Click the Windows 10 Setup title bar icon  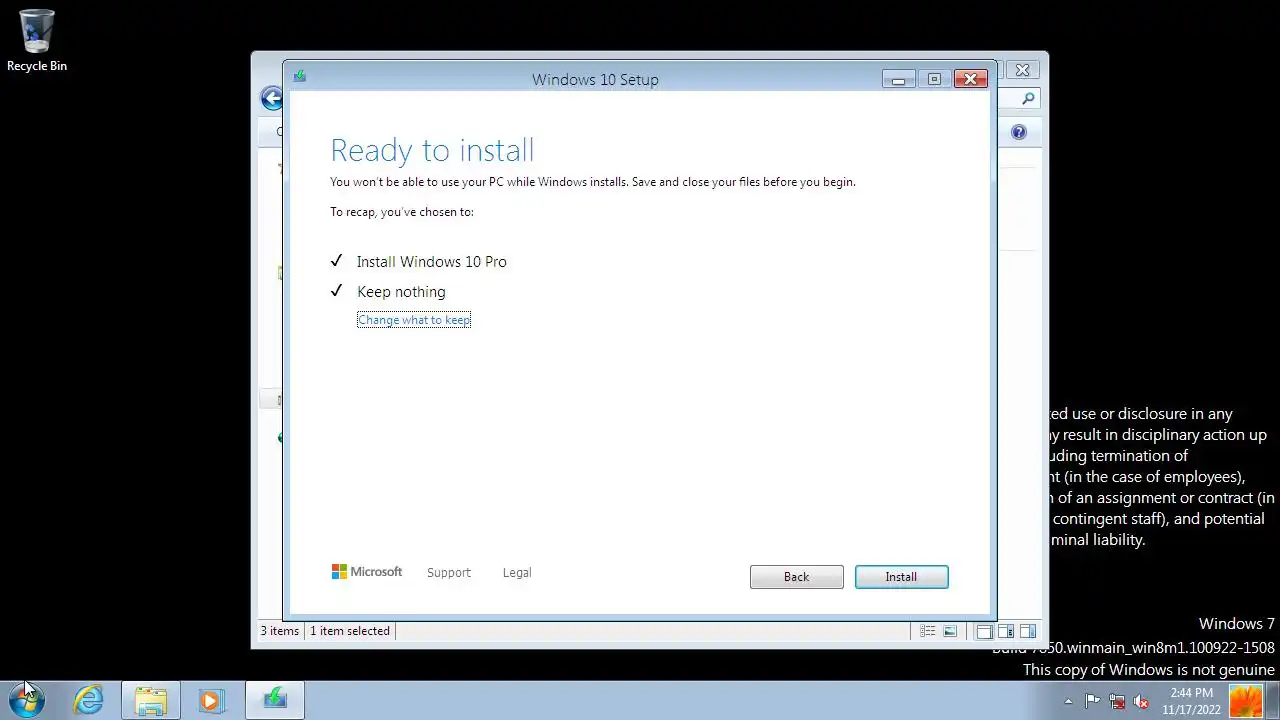299,76
